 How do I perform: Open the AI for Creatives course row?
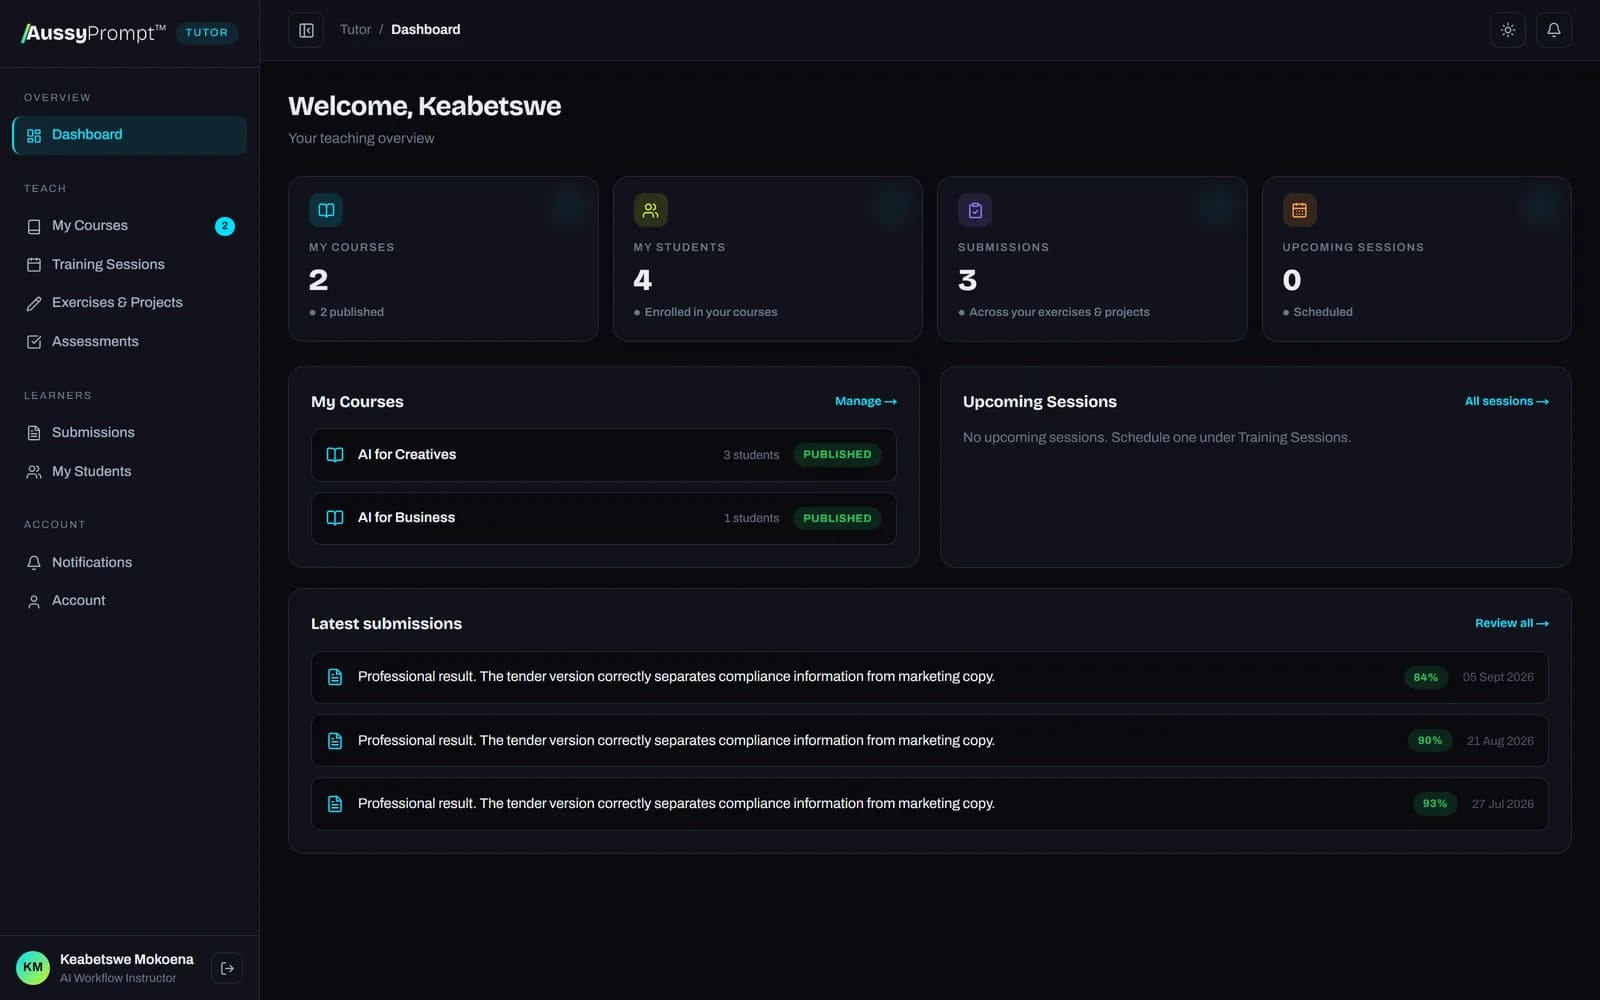[x=604, y=455]
